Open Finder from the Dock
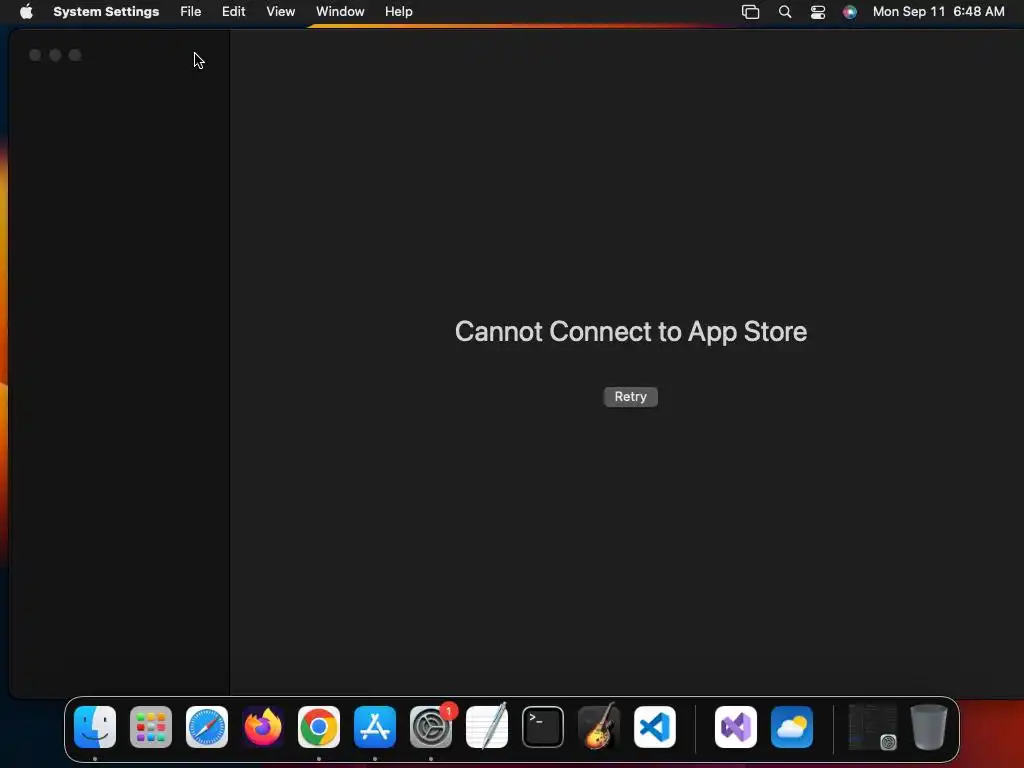The image size is (1024, 768). click(x=95, y=727)
